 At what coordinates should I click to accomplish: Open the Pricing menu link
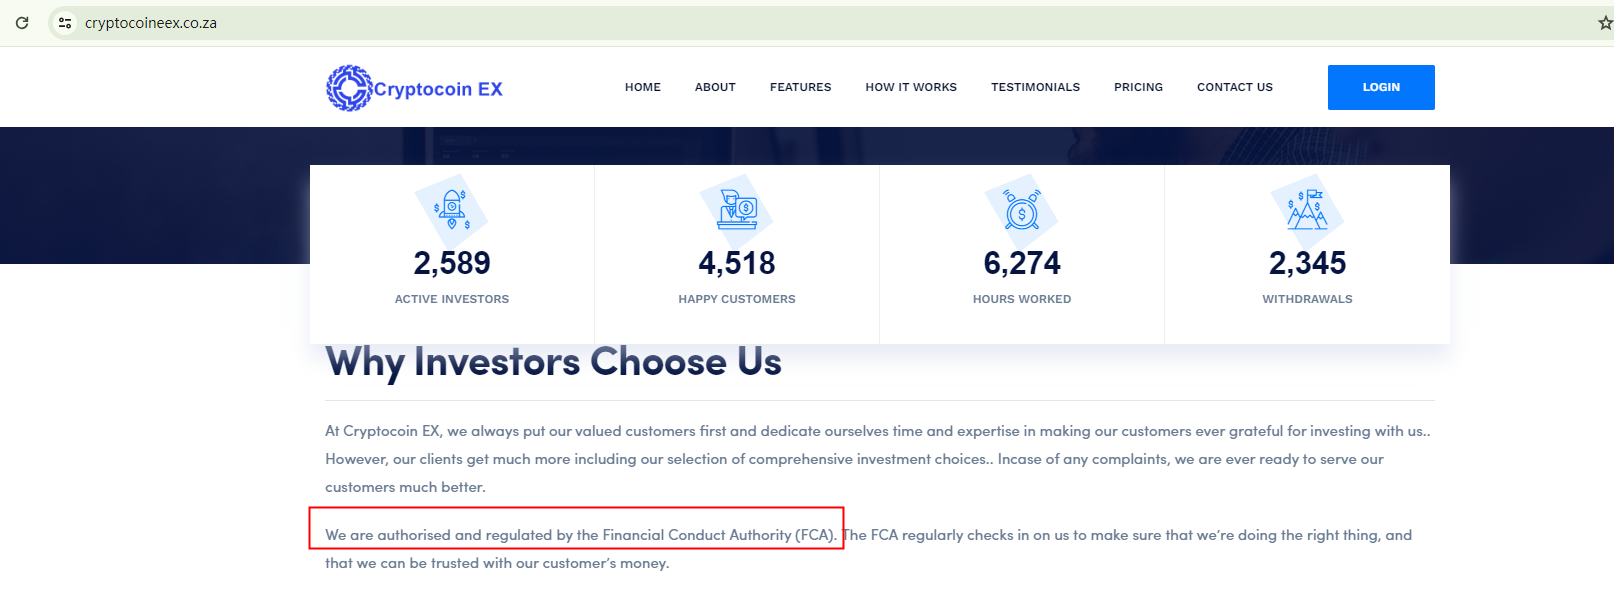point(1138,87)
